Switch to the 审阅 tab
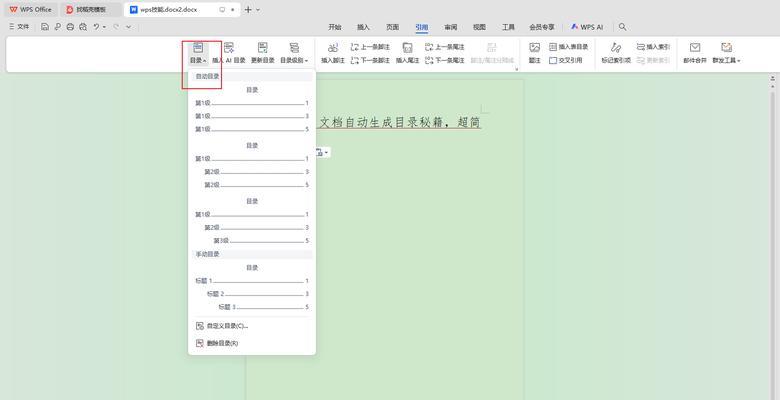The height and width of the screenshot is (400, 780). 451,27
